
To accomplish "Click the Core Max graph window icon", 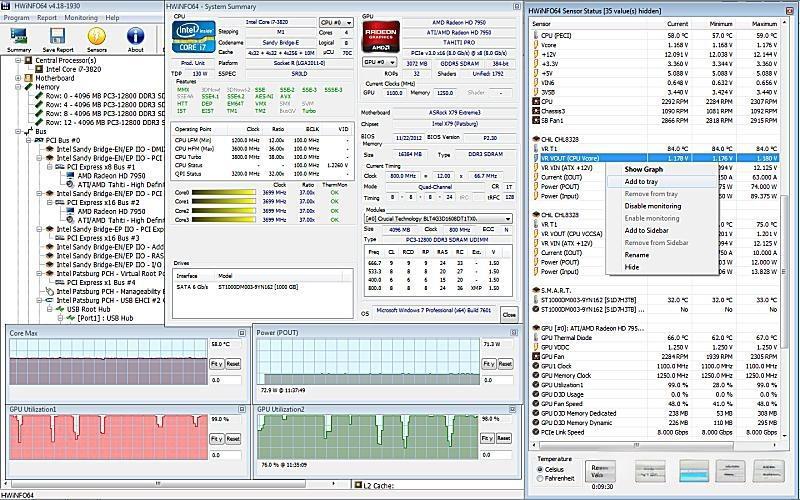I will (242, 333).
